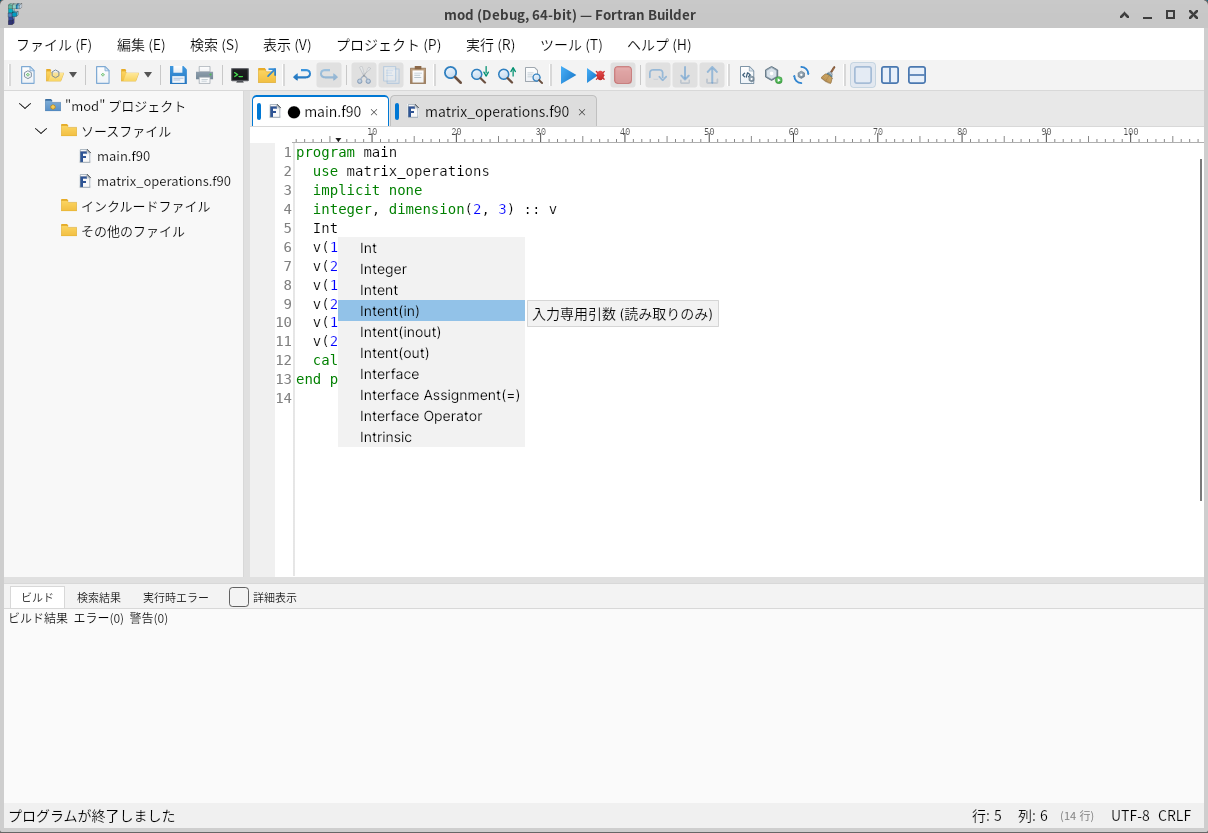Click the open project folder icon
Screen dimensions: 1208x833
click(x=54, y=75)
